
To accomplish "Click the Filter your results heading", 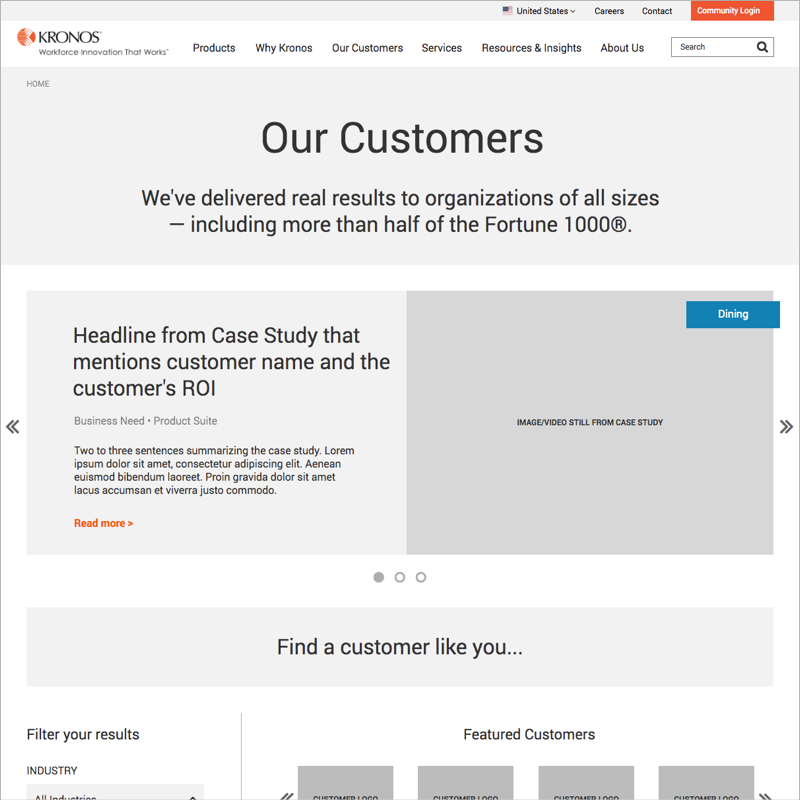I will point(83,734).
